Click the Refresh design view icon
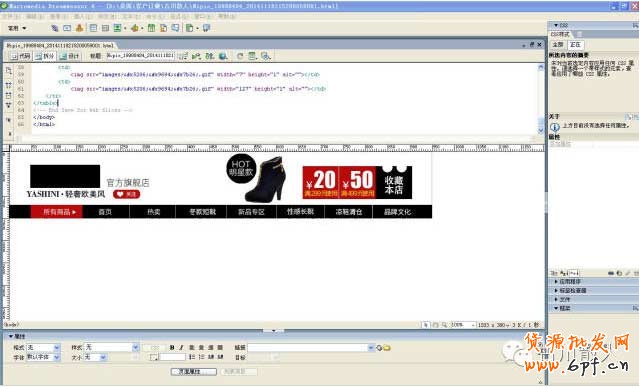Viewport: 639px width, 387px height. click(x=240, y=56)
